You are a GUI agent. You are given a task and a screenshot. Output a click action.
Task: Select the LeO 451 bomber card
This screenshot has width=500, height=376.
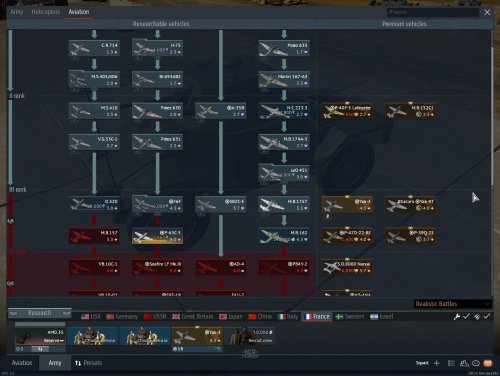click(284, 173)
